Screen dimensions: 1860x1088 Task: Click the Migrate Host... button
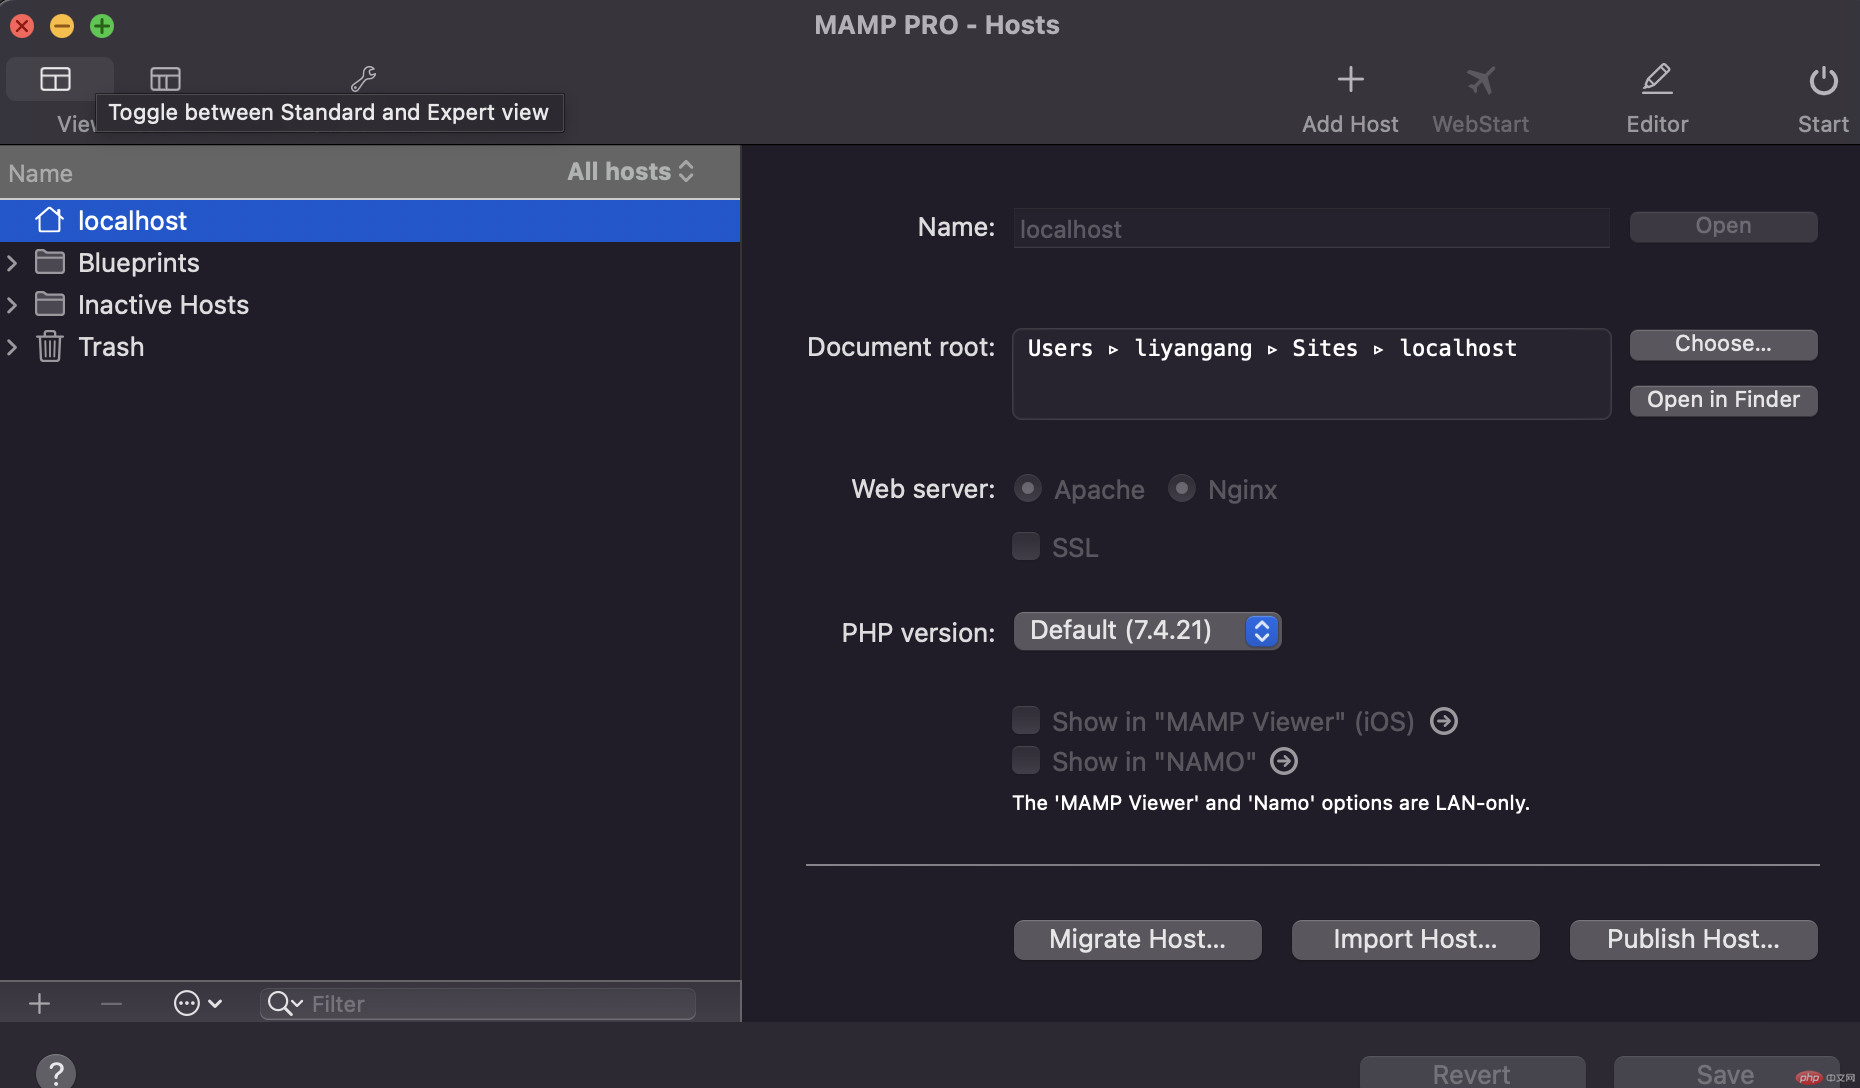click(x=1137, y=939)
